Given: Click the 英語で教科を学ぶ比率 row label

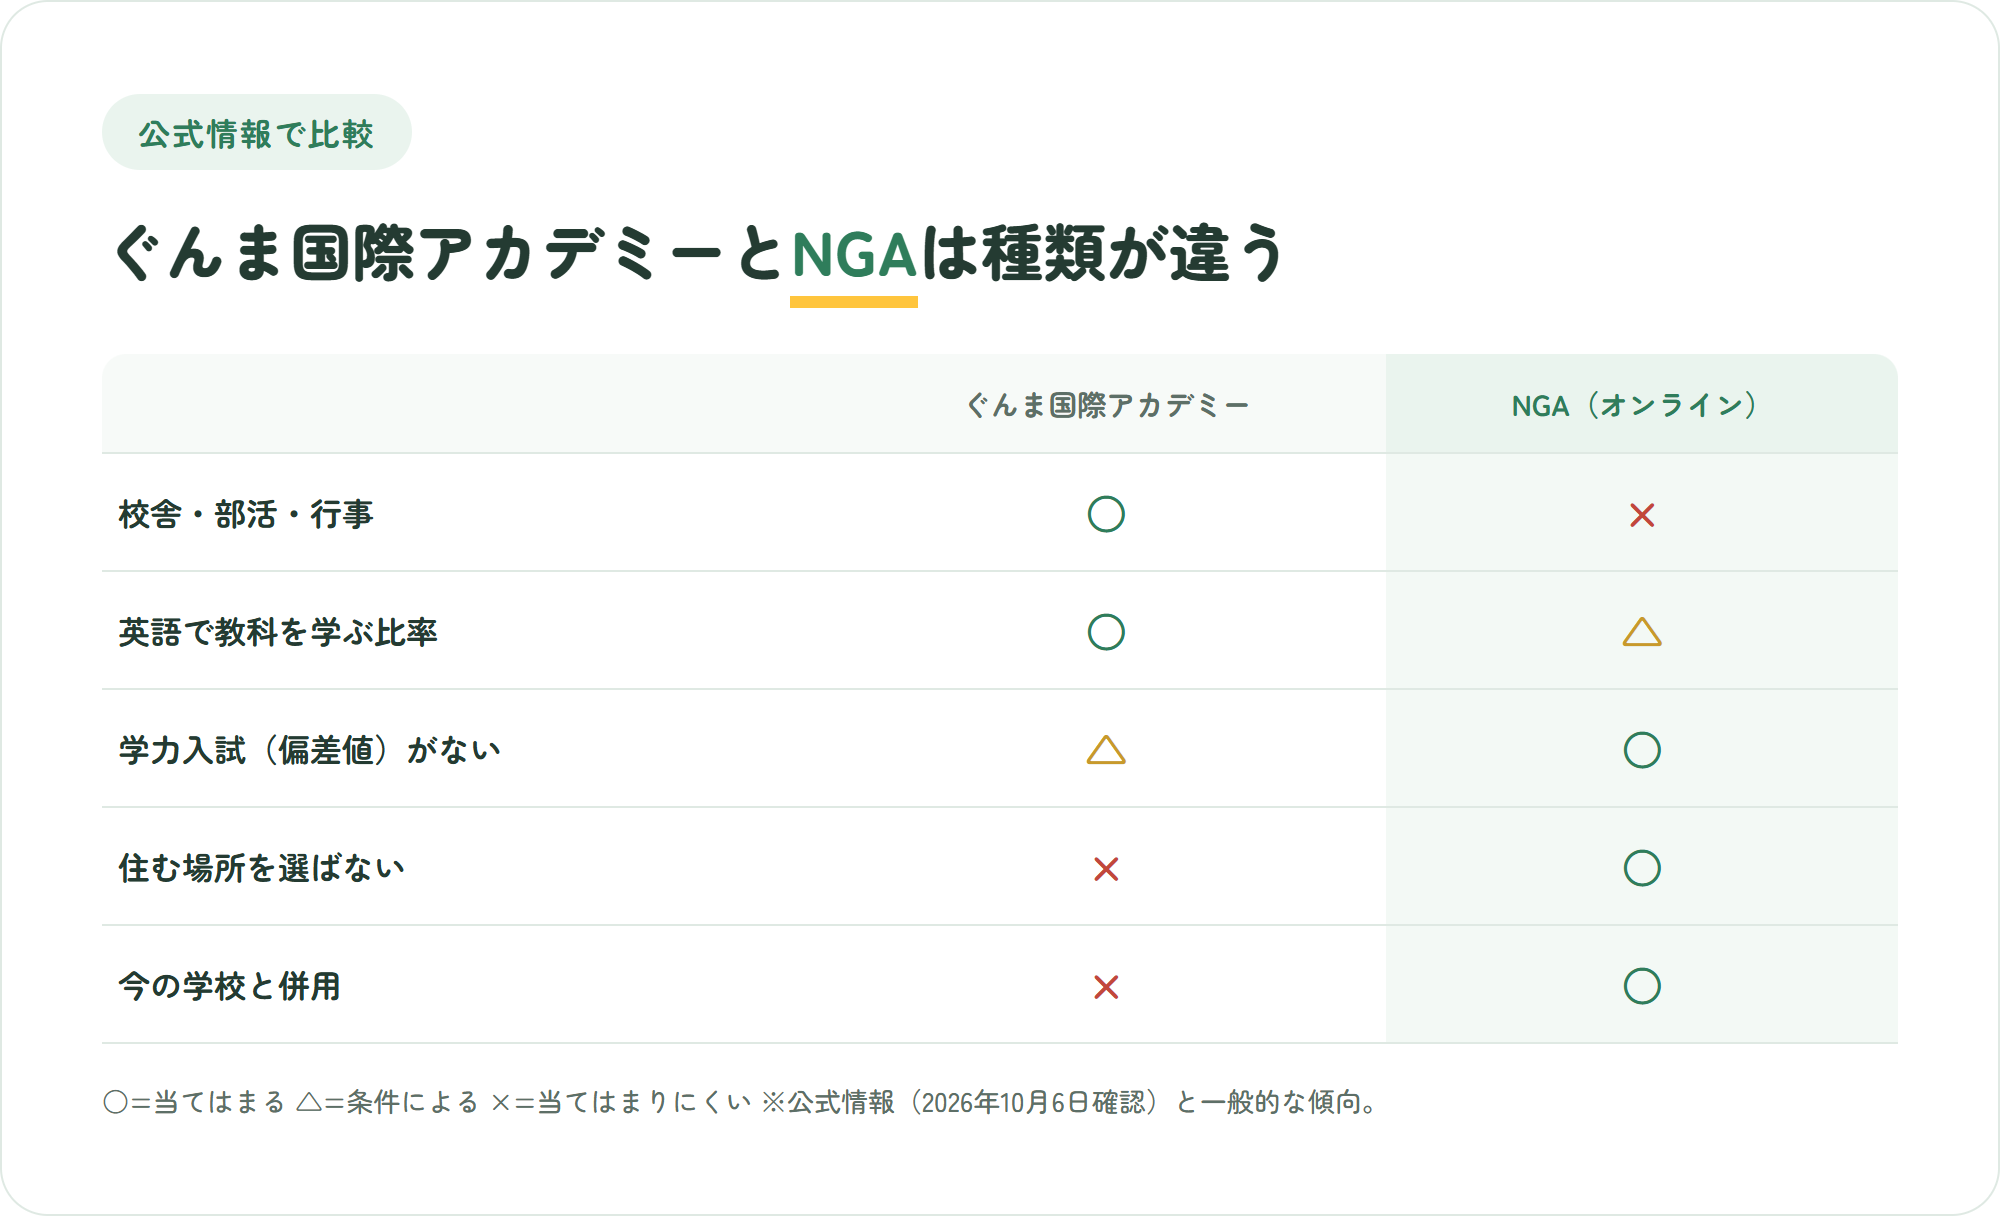Looking at the screenshot, I should (x=278, y=632).
